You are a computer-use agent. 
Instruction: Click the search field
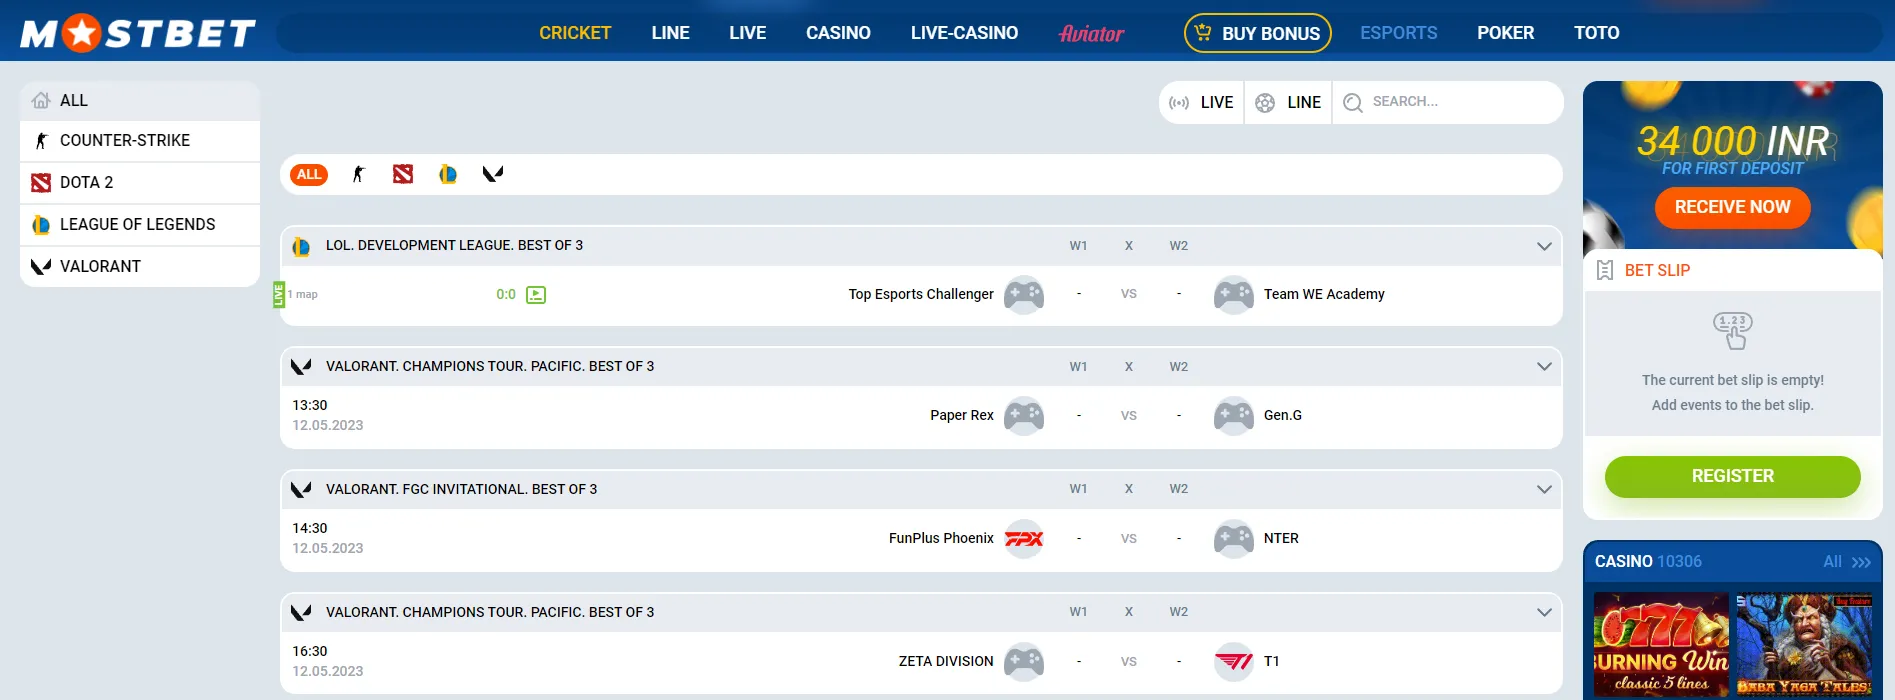click(1448, 103)
